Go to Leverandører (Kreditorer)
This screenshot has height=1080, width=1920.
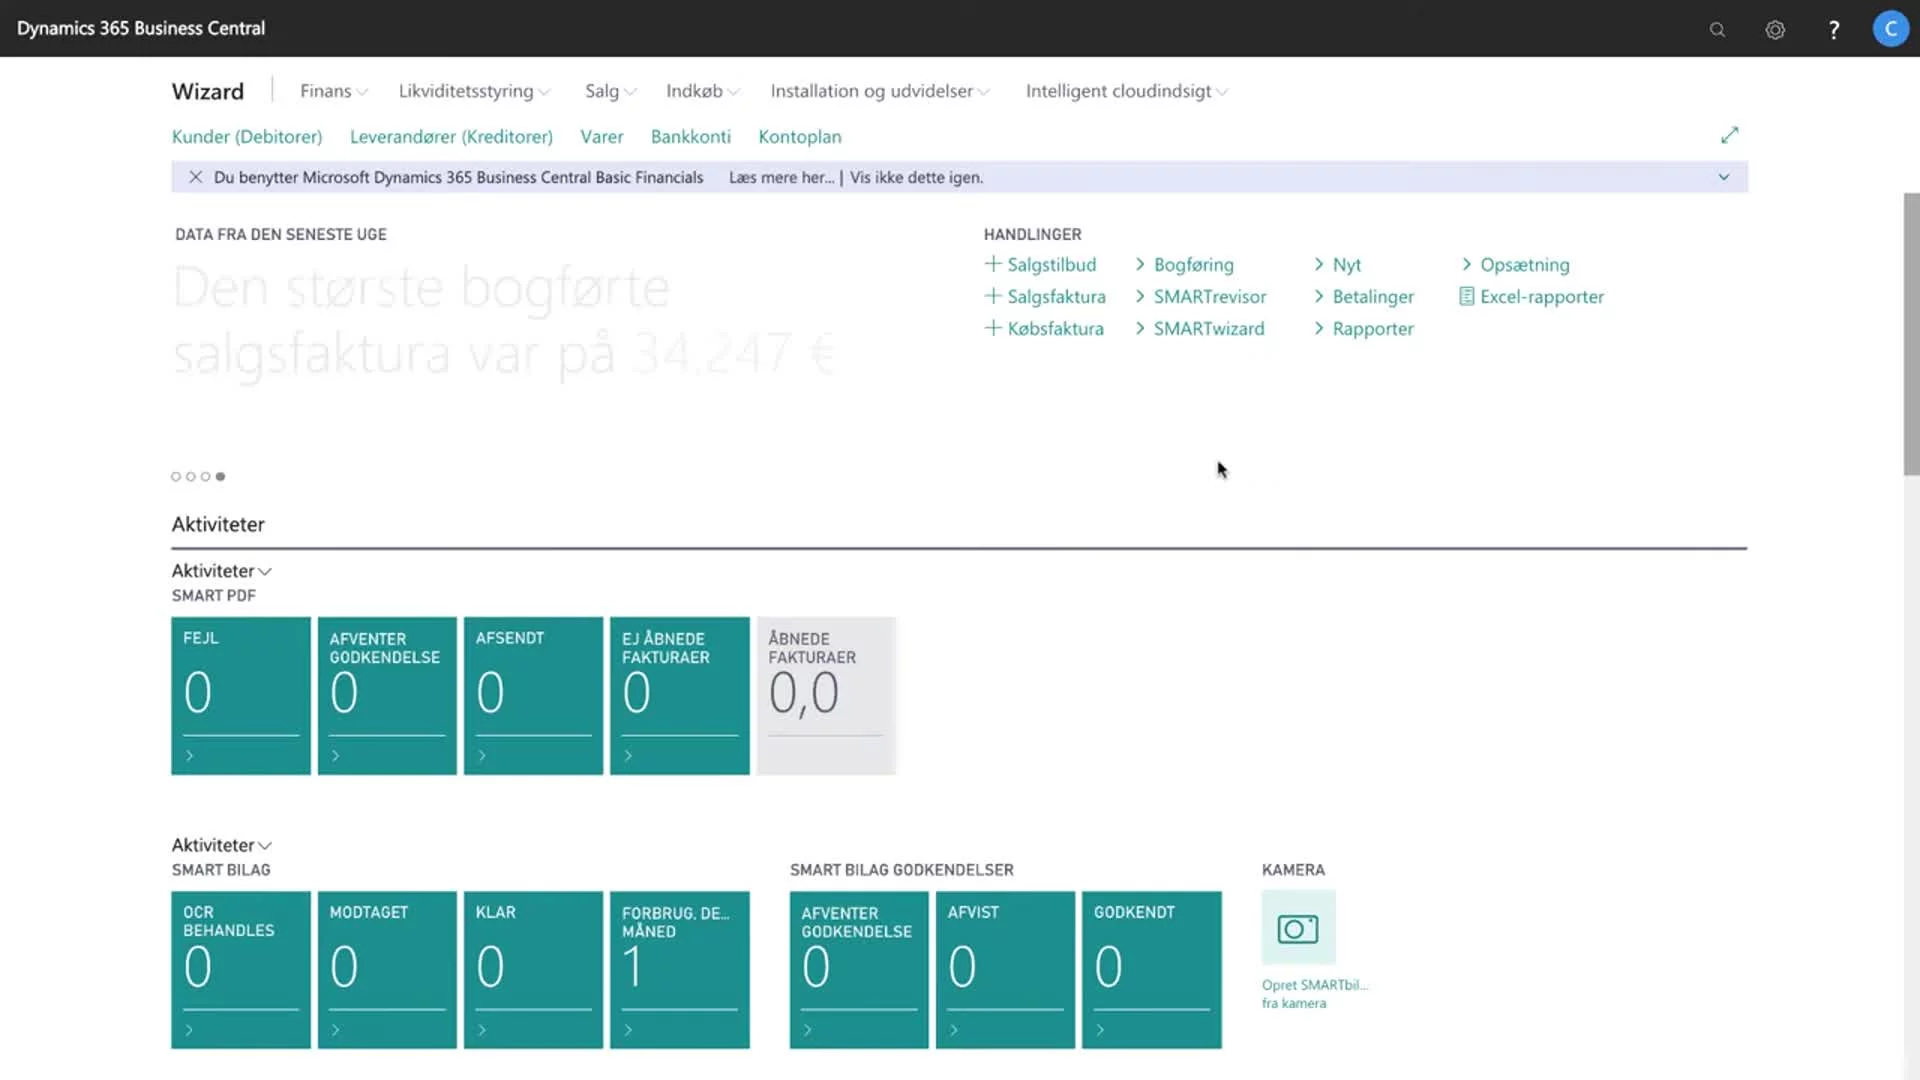point(451,137)
